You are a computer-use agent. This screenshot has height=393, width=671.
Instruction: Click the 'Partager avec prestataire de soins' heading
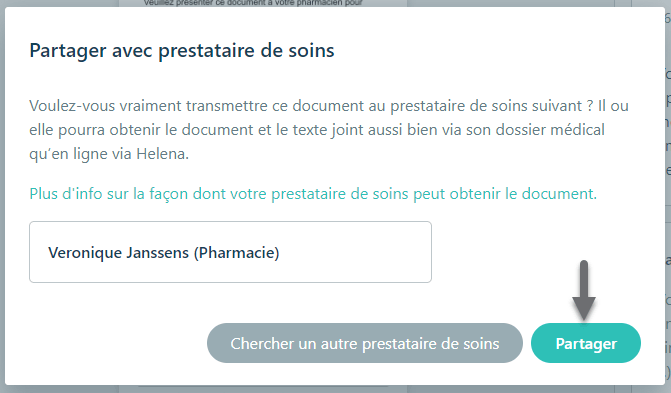tap(182, 51)
